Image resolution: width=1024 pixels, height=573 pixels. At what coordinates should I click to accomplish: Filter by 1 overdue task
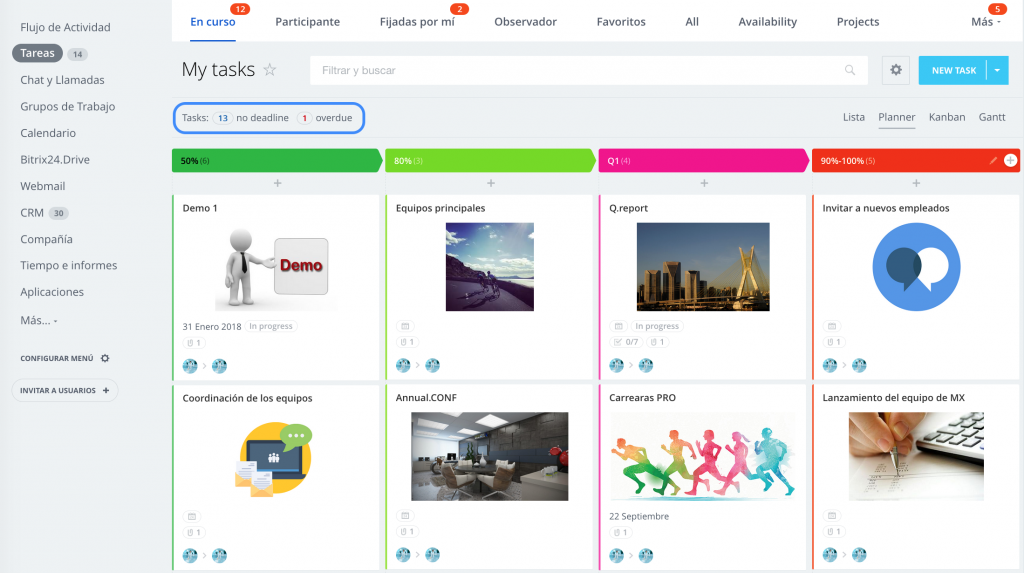tap(325, 118)
